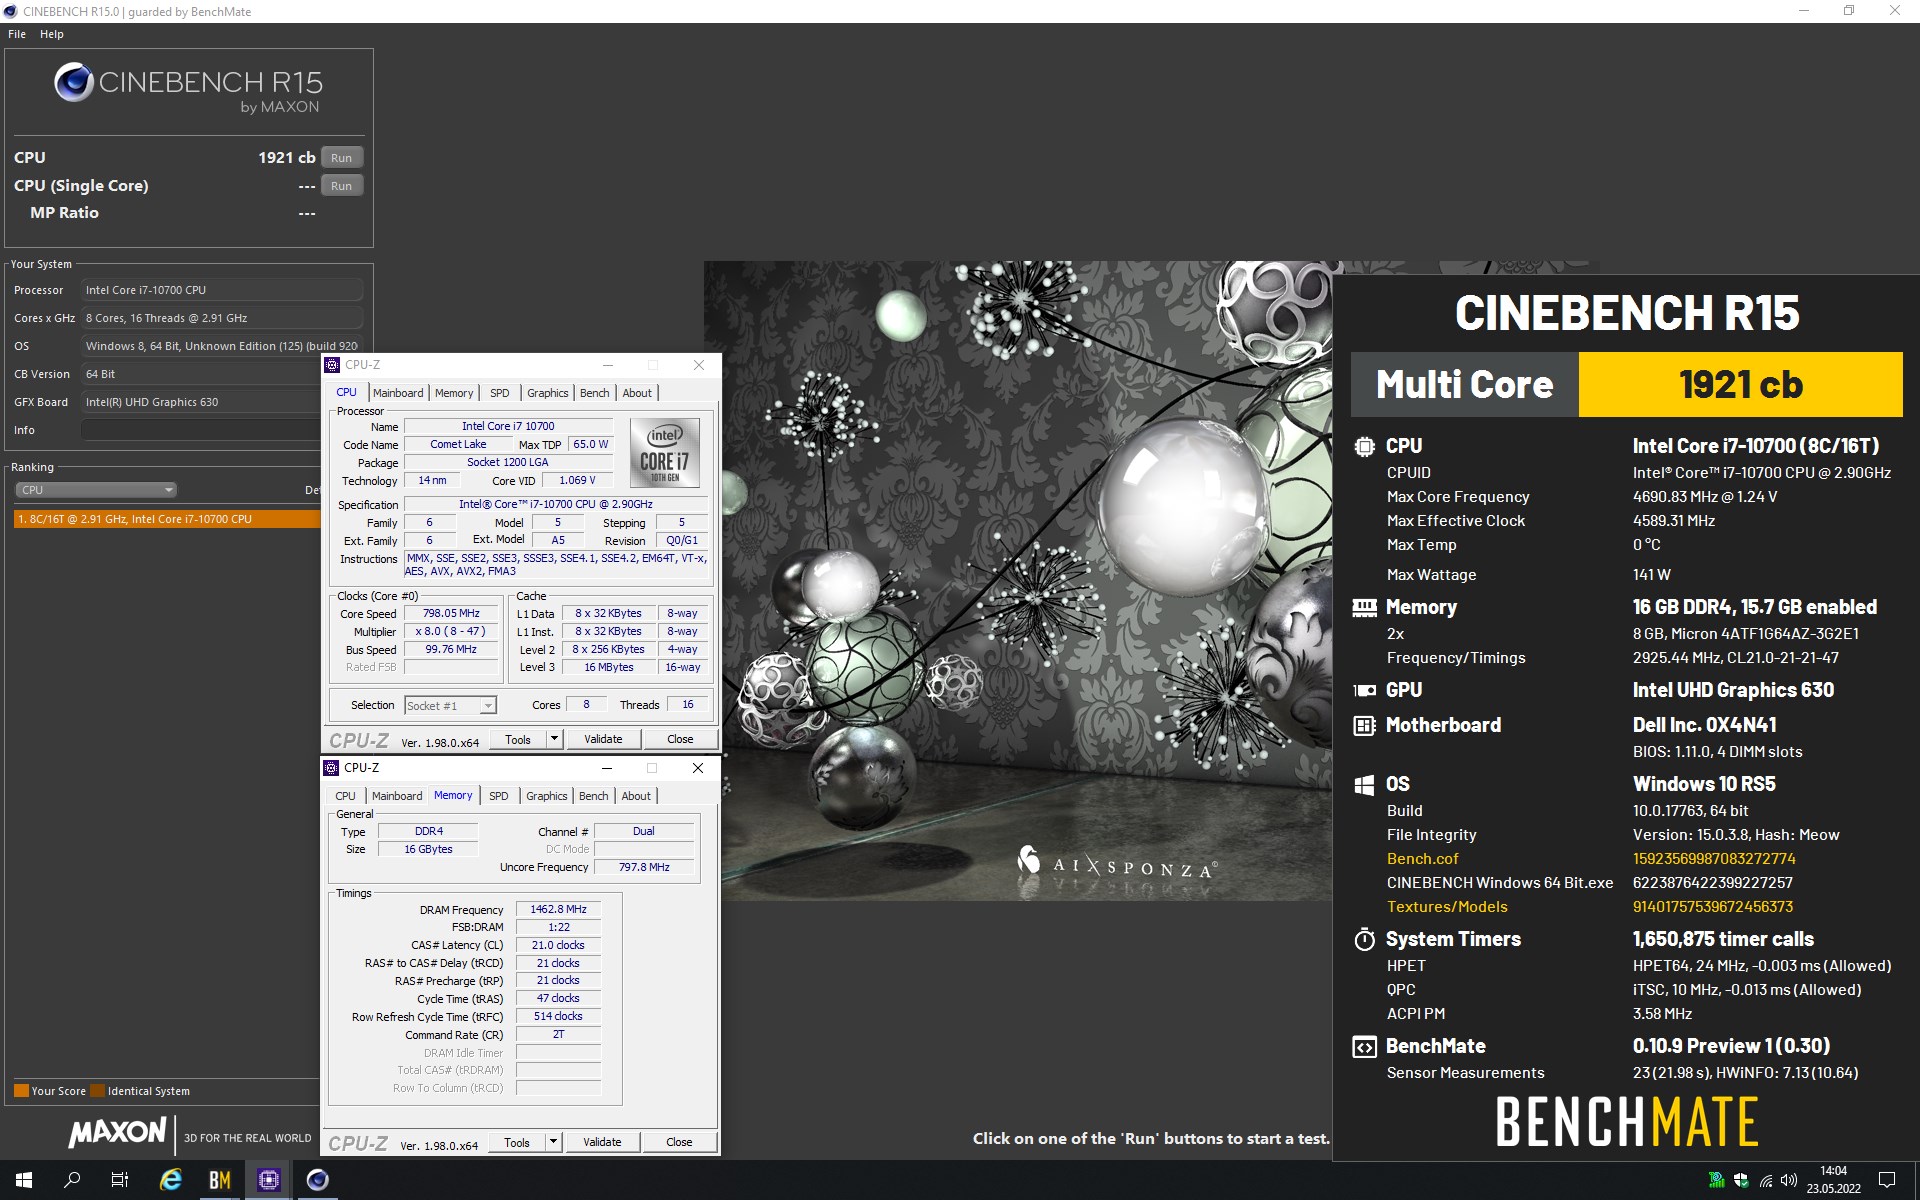This screenshot has width=1920, height=1200.
Task: Click CPU-Z icon in lower CPU-Z title bar
Action: coord(331,768)
